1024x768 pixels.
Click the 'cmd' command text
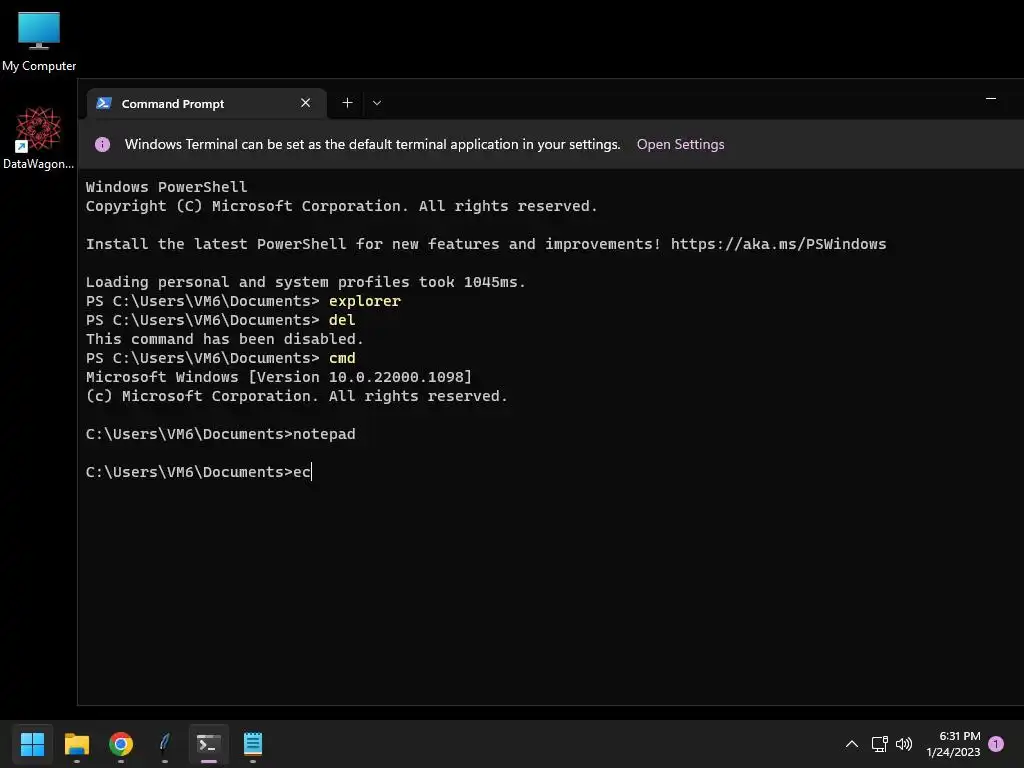pos(342,358)
